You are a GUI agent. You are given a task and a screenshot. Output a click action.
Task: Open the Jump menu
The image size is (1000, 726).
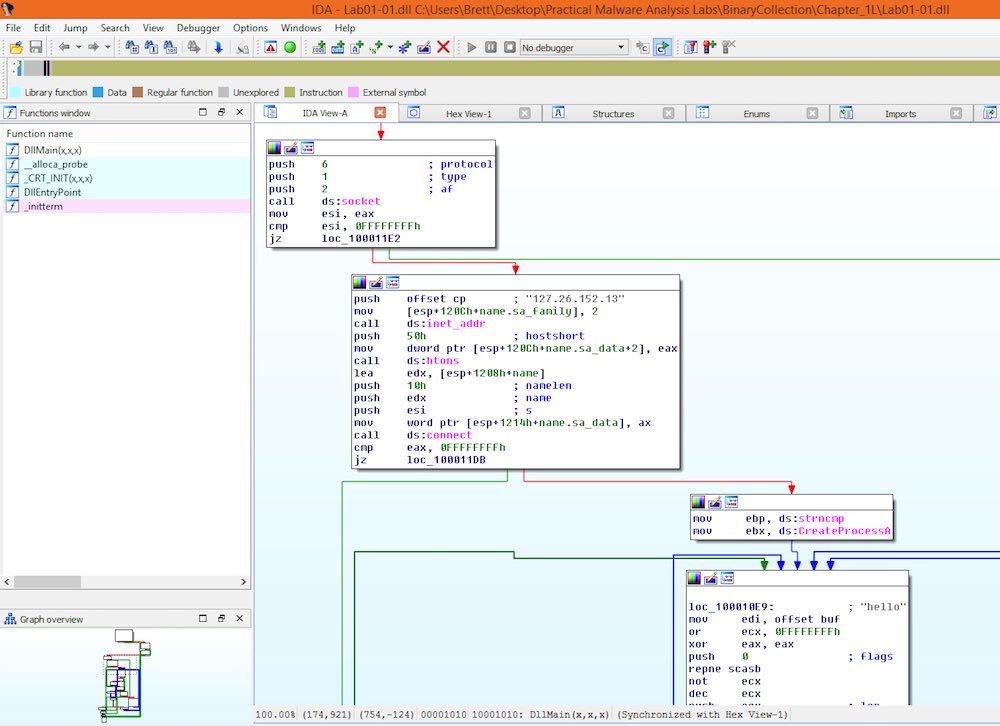pyautogui.click(x=75, y=28)
